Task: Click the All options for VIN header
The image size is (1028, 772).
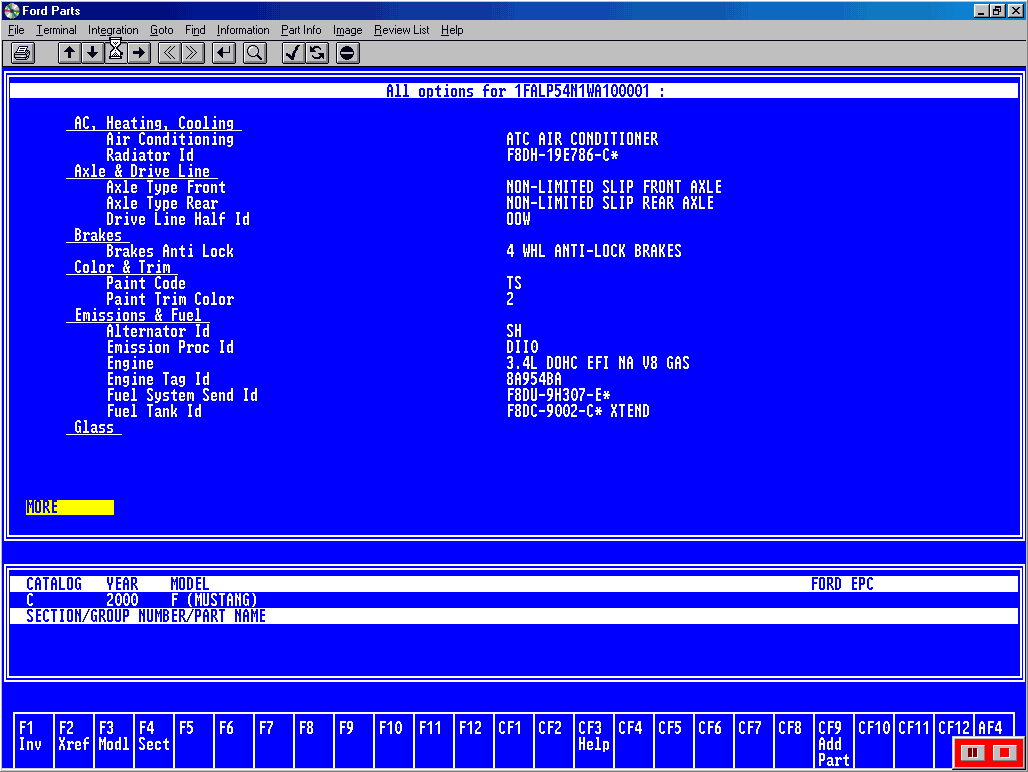Action: tap(525, 91)
